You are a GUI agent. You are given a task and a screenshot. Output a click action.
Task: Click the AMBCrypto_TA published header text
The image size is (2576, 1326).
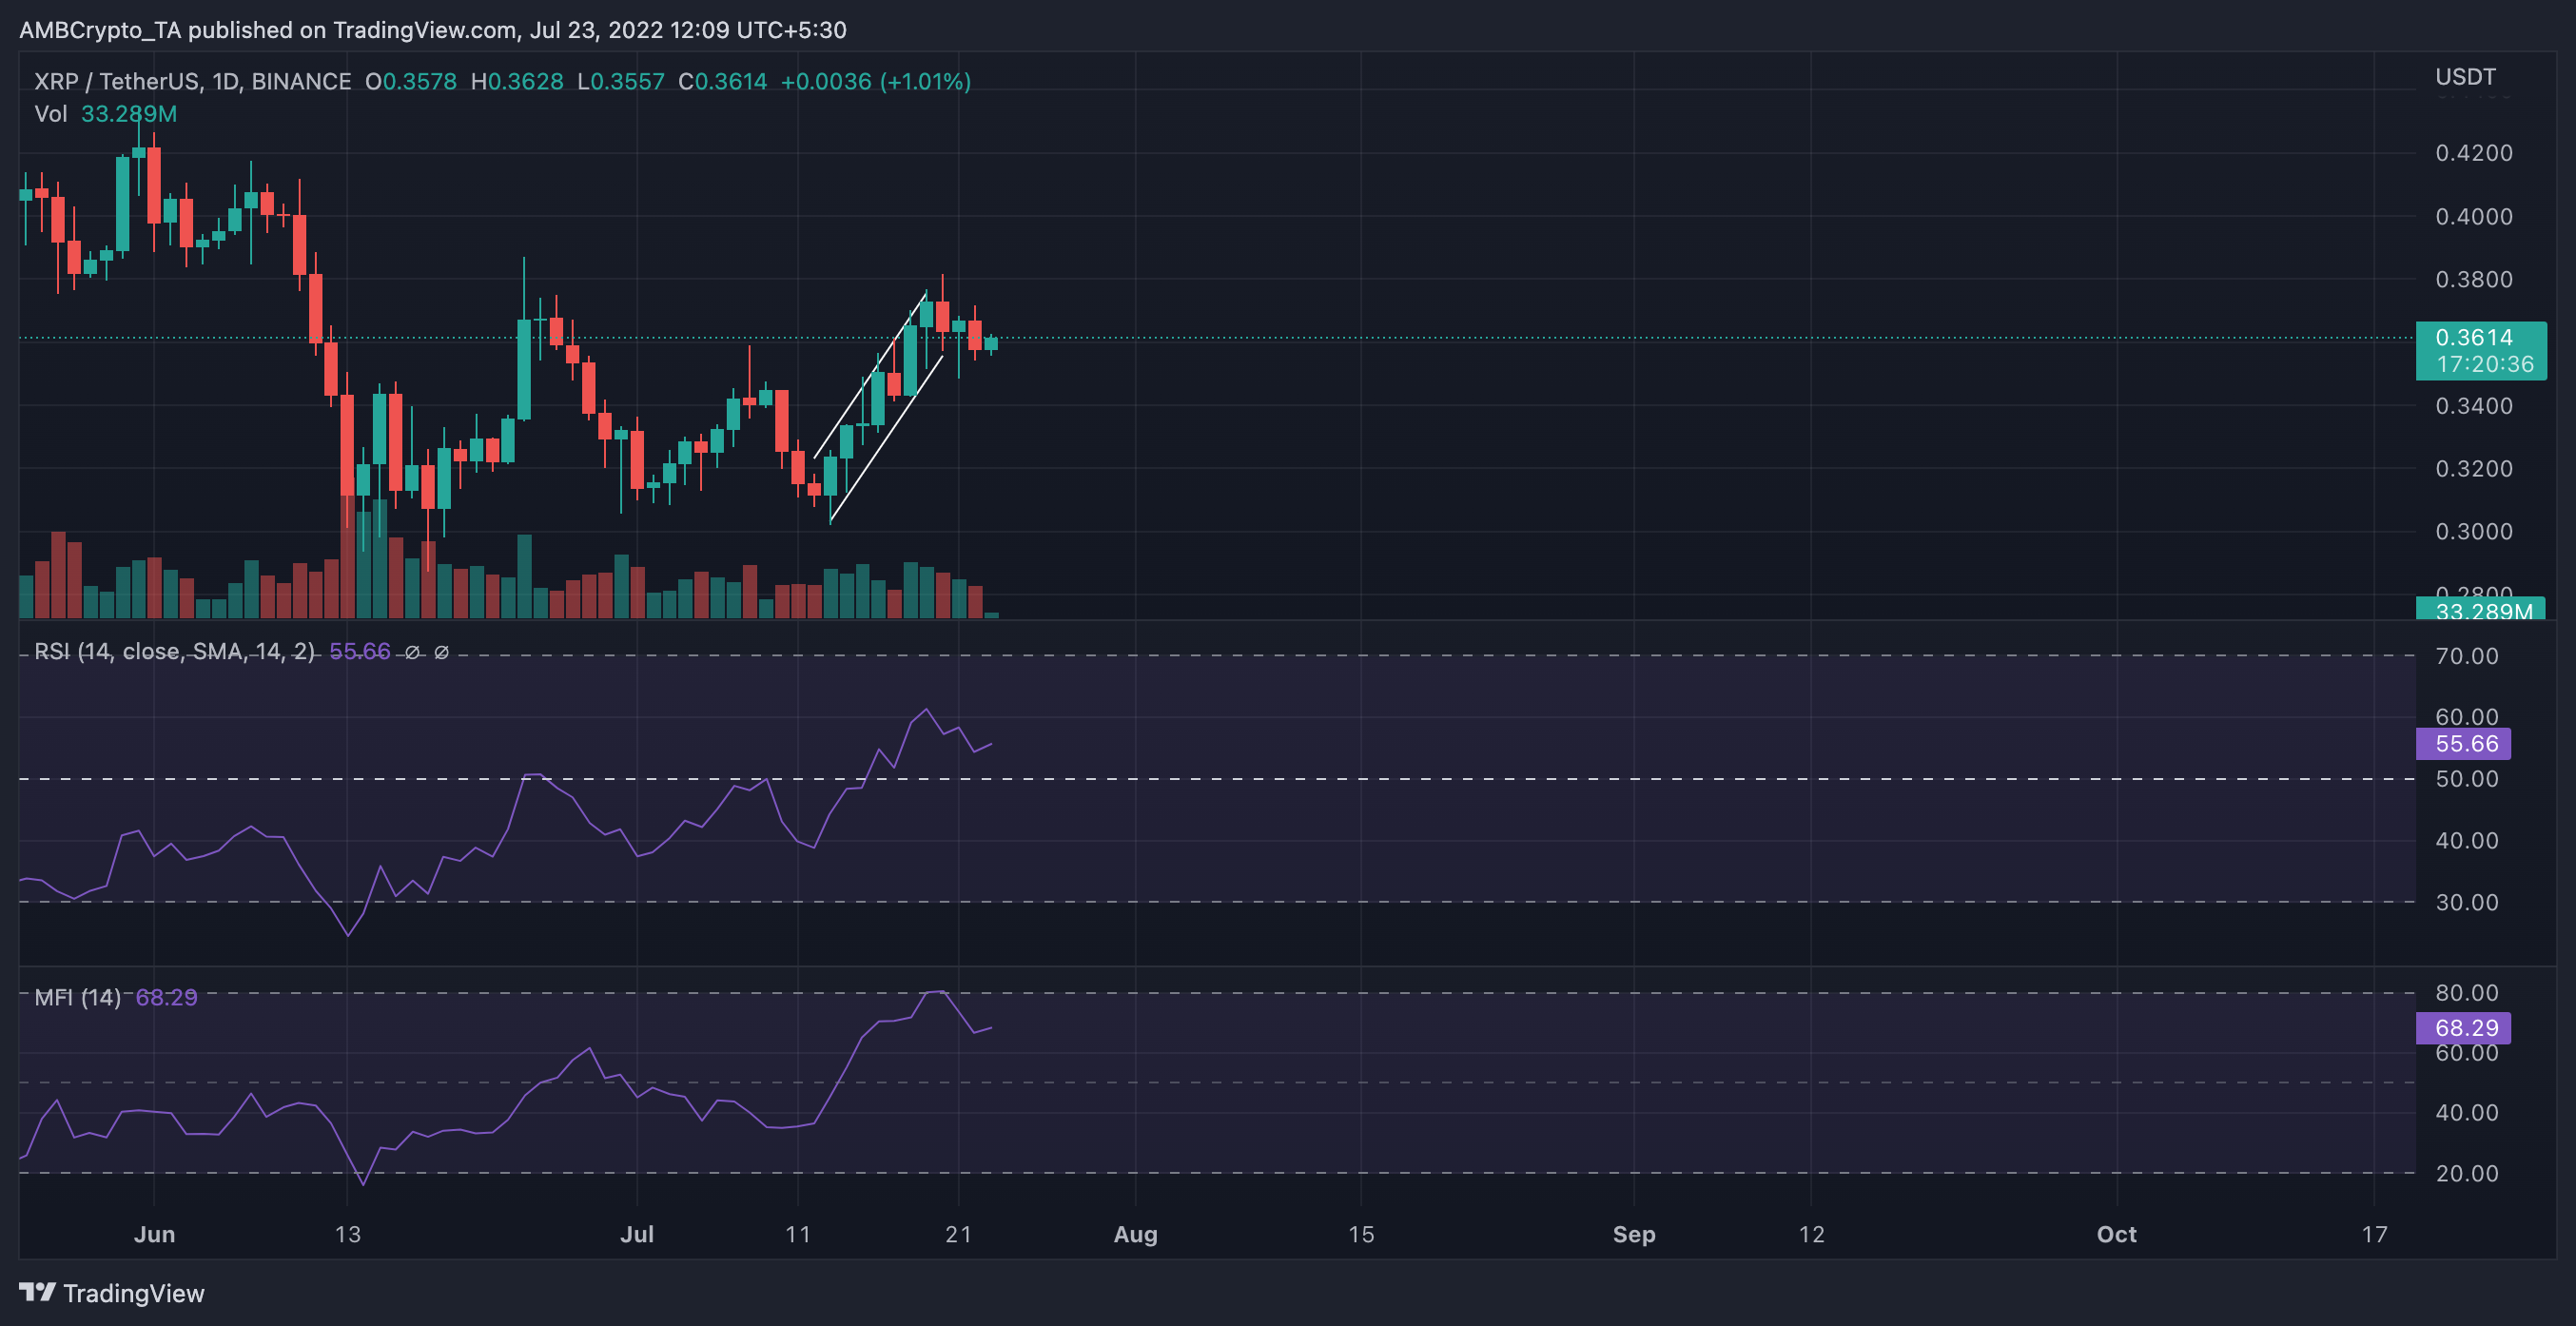point(433,30)
